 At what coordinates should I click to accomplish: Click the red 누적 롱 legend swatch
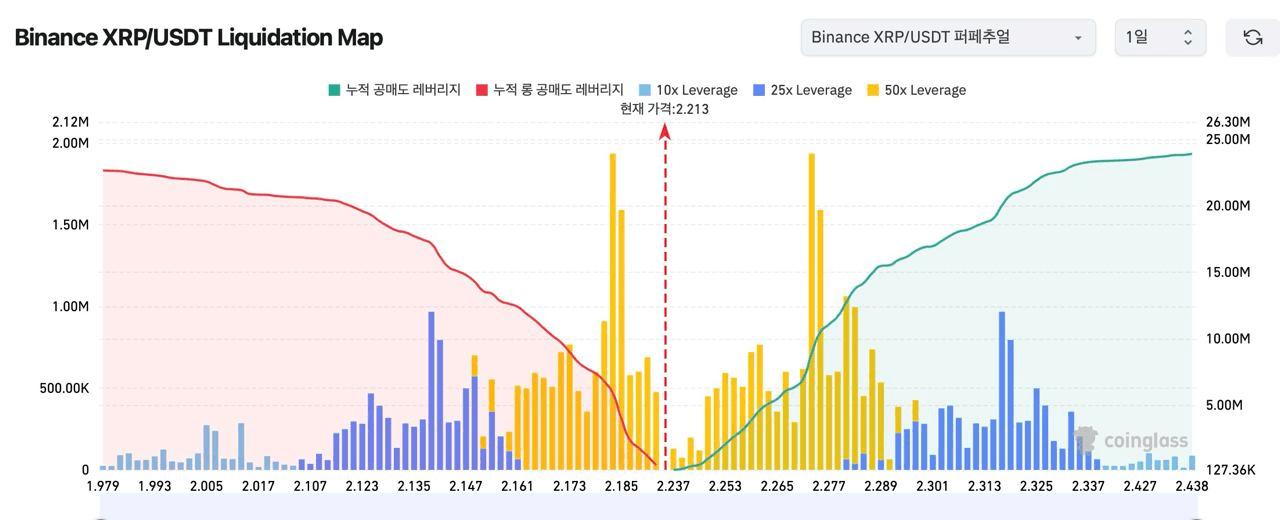click(482, 90)
